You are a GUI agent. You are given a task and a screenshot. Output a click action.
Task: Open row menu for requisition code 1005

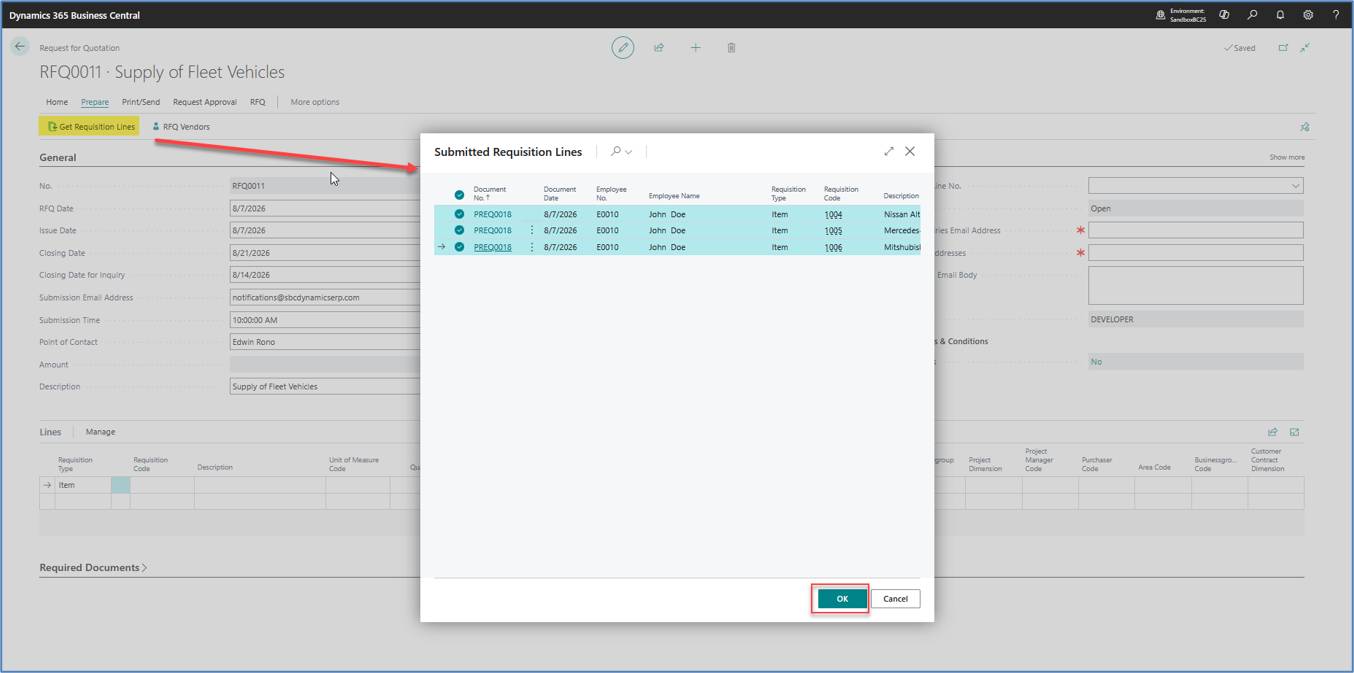point(532,230)
